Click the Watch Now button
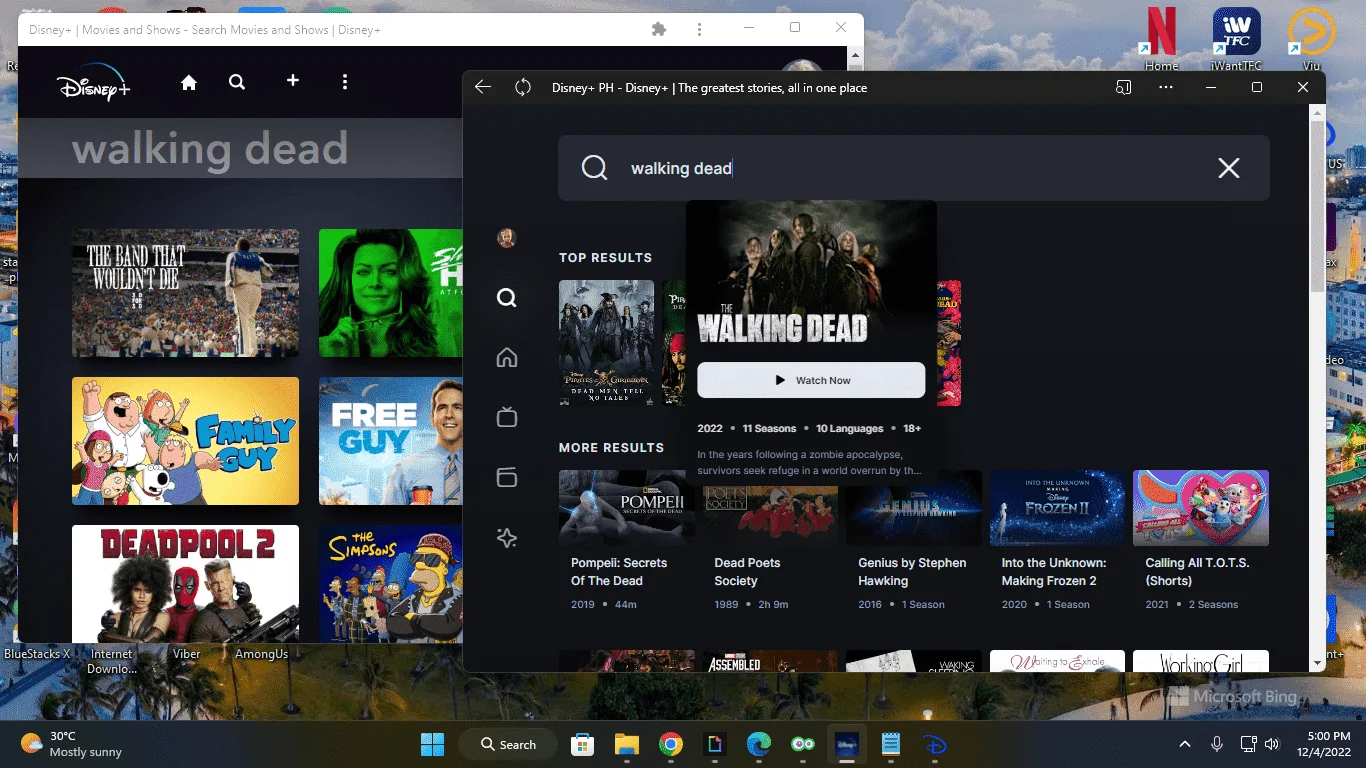The height and width of the screenshot is (768, 1366). (811, 380)
